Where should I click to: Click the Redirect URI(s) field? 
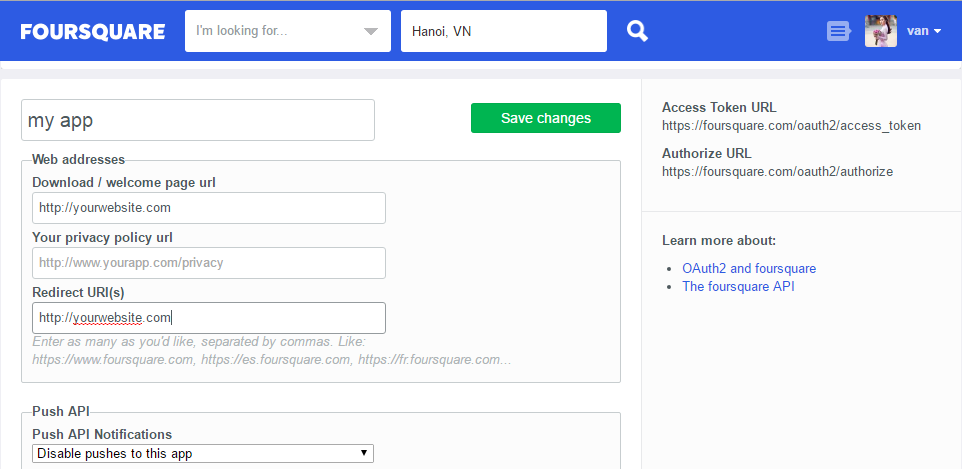[209, 318]
